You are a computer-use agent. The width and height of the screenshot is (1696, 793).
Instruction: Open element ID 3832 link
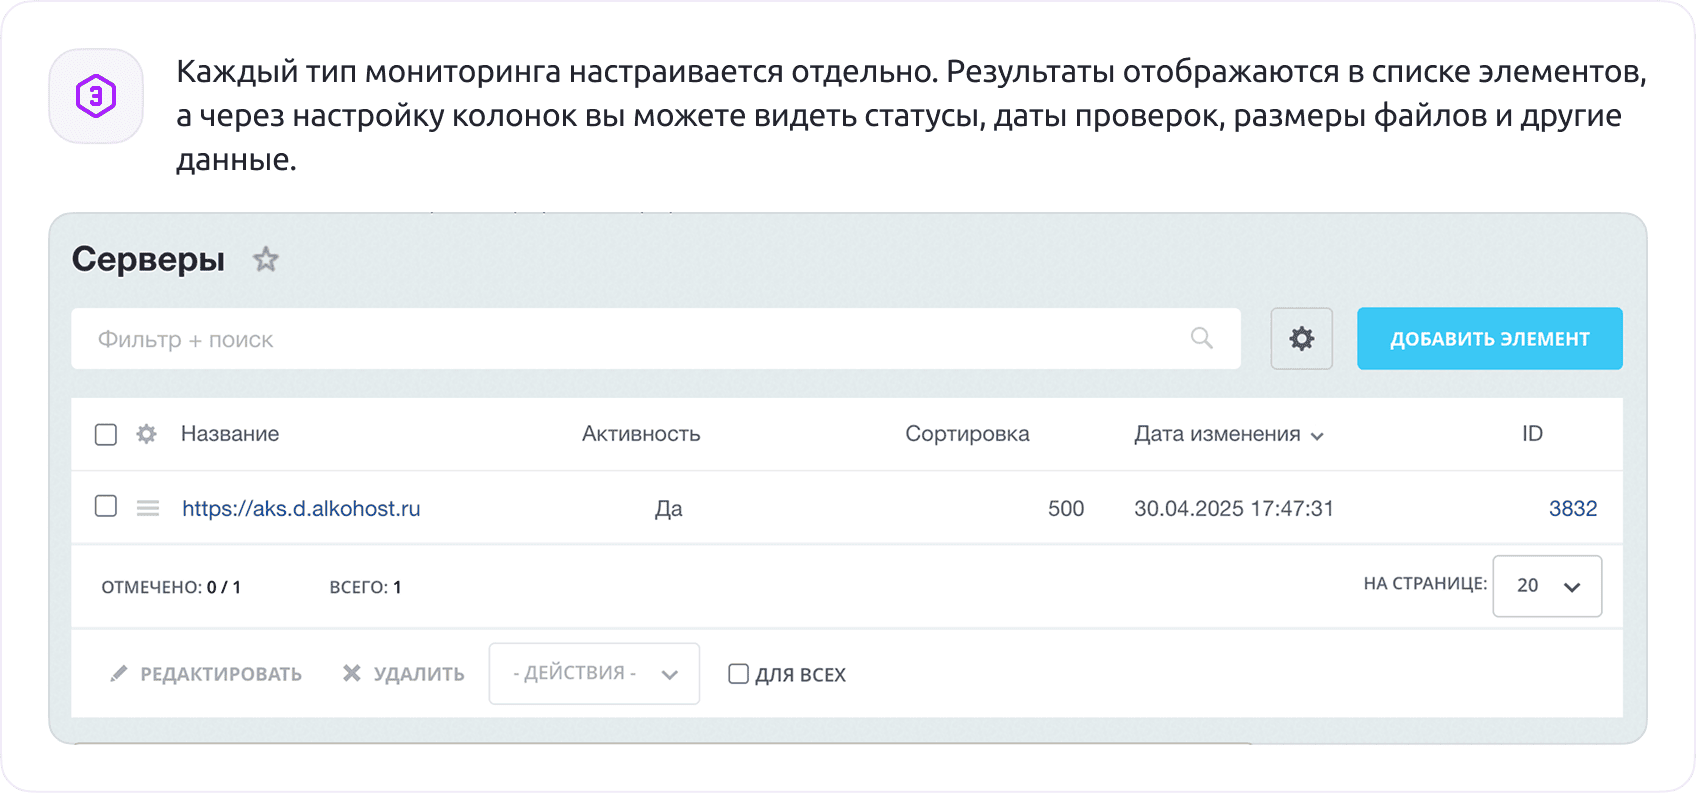point(1573,508)
